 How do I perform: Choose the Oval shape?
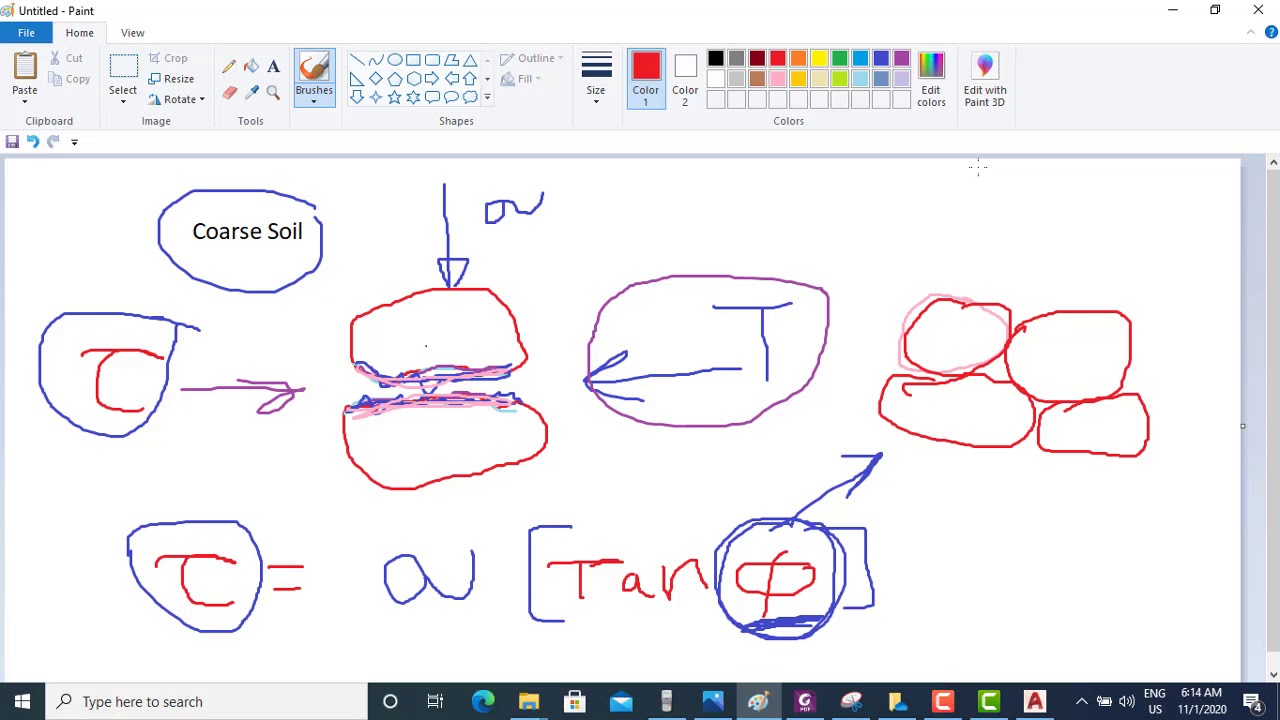395,60
